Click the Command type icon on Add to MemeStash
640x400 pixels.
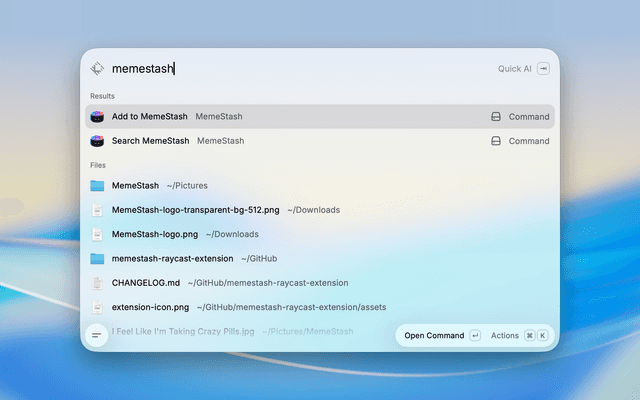[x=496, y=117]
